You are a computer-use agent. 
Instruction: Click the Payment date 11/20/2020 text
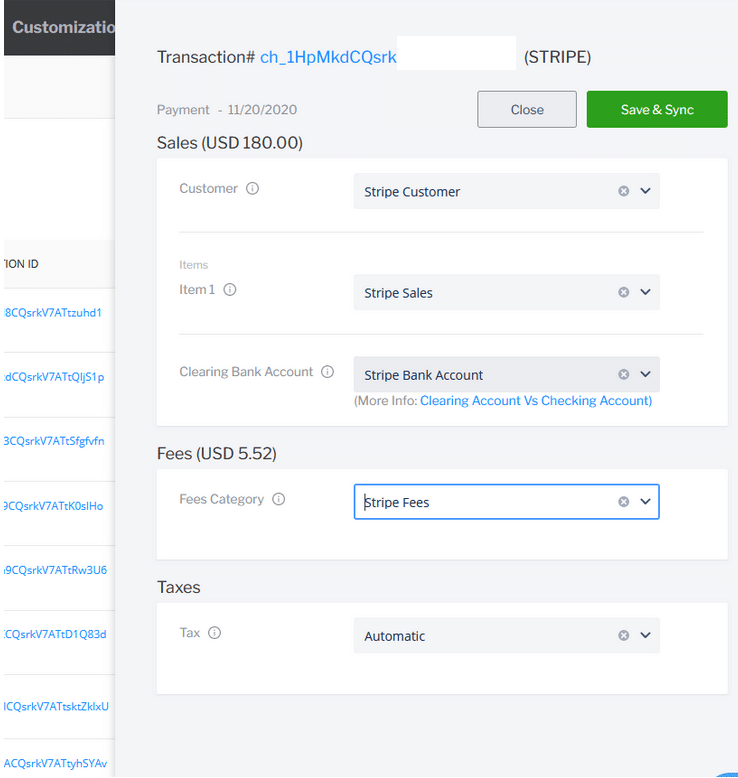click(x=262, y=110)
